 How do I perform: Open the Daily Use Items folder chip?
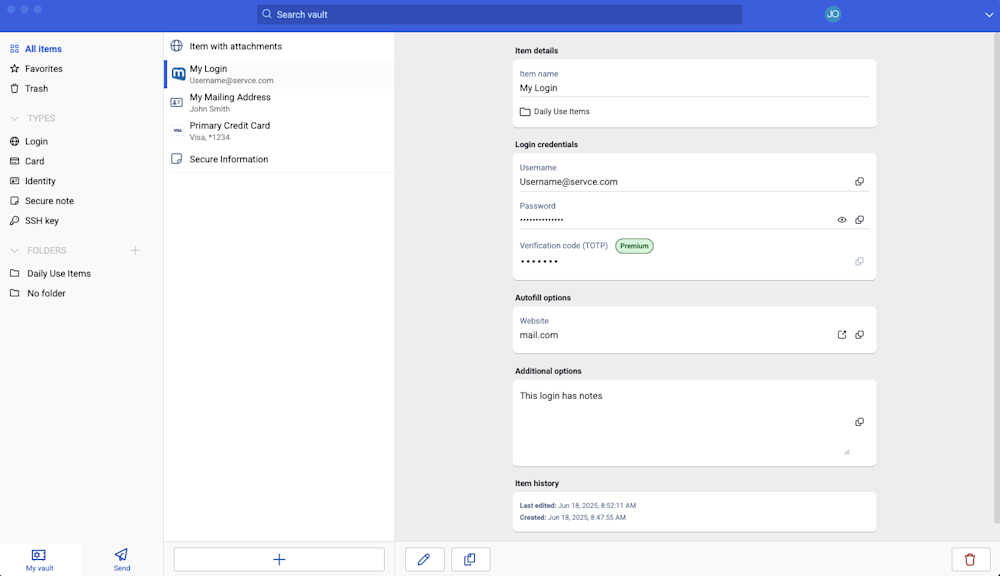[x=555, y=111]
